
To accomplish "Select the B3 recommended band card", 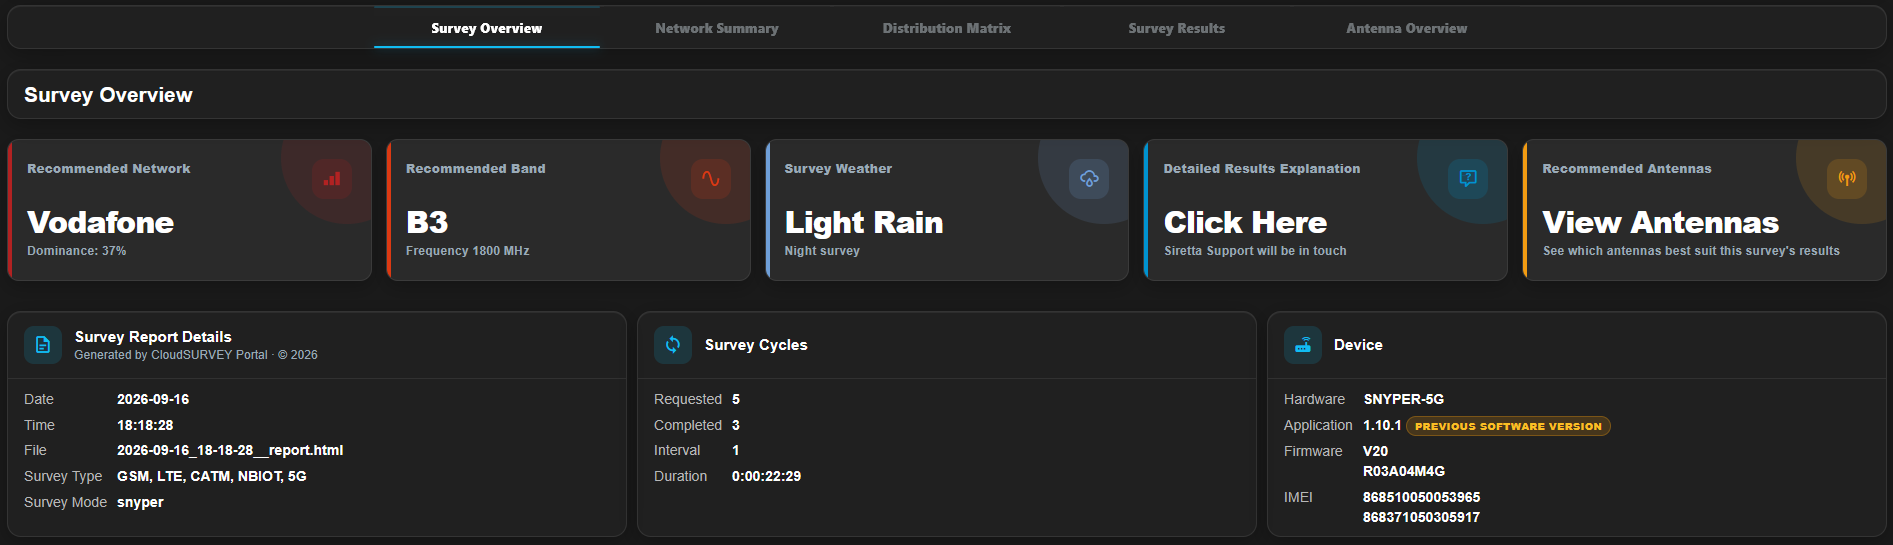I will click(568, 210).
